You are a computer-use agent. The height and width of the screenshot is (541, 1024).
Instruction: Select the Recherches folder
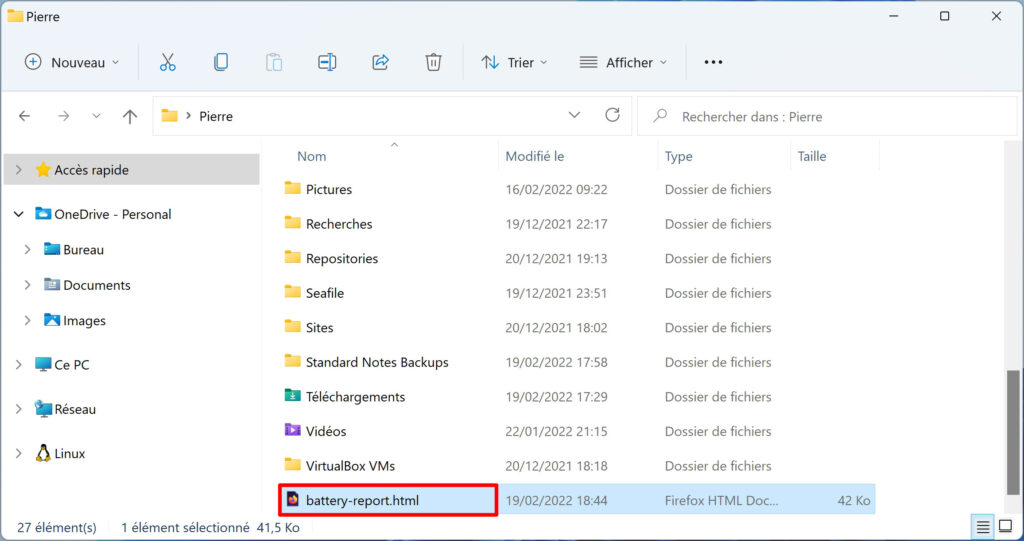[x=339, y=223]
